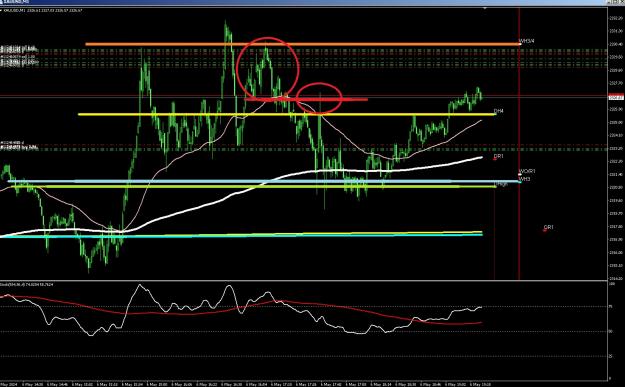Select the tall red vertical line
625x387 pixels.
pos(519,143)
